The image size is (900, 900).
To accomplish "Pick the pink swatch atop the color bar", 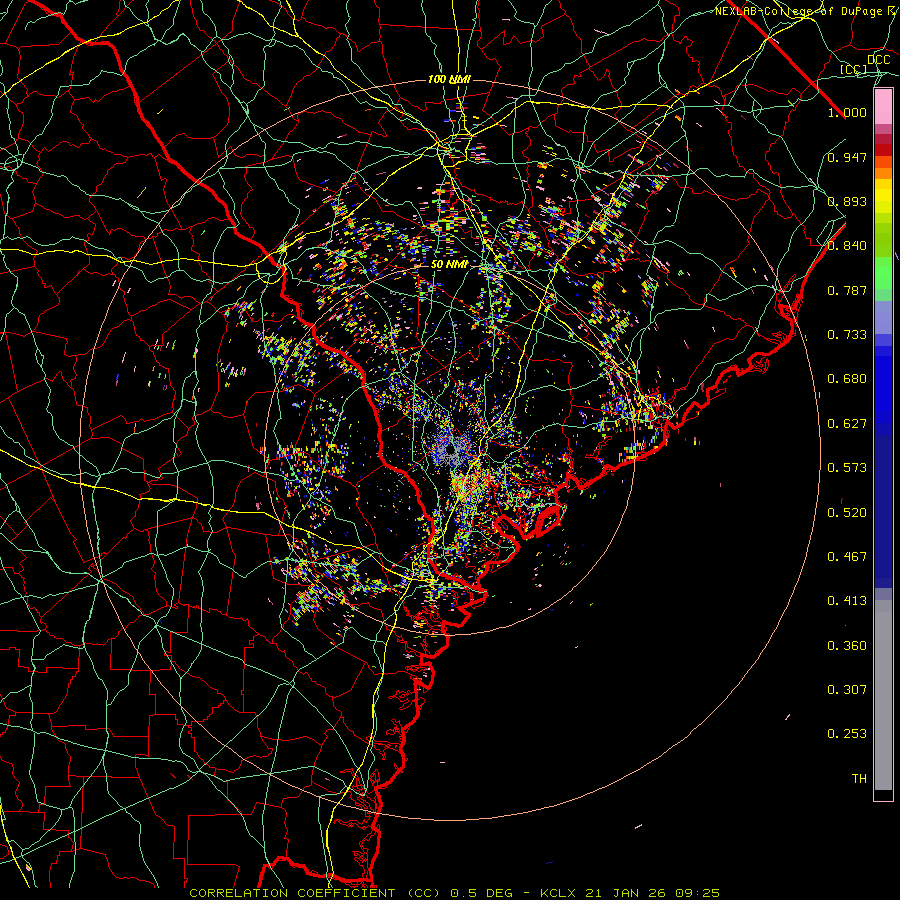I will [883, 107].
